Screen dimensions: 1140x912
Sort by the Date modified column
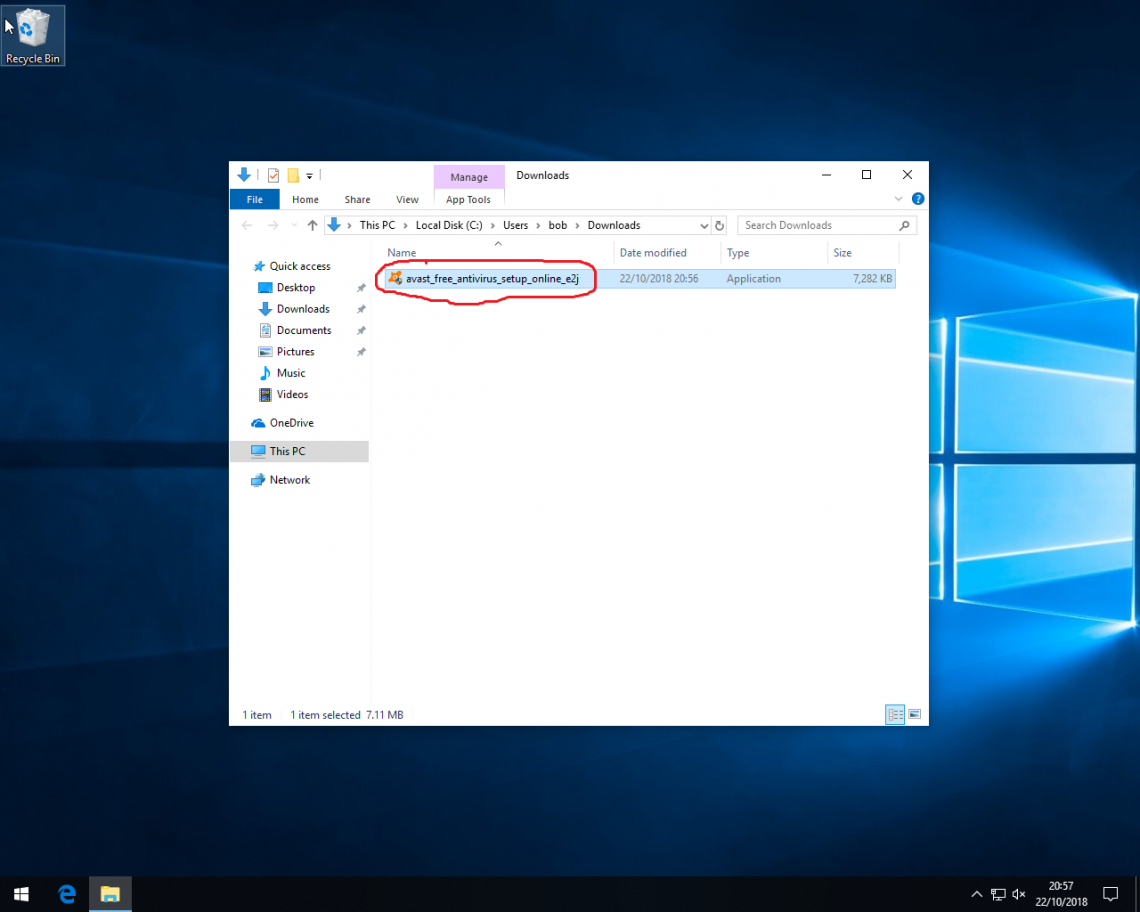coord(653,253)
